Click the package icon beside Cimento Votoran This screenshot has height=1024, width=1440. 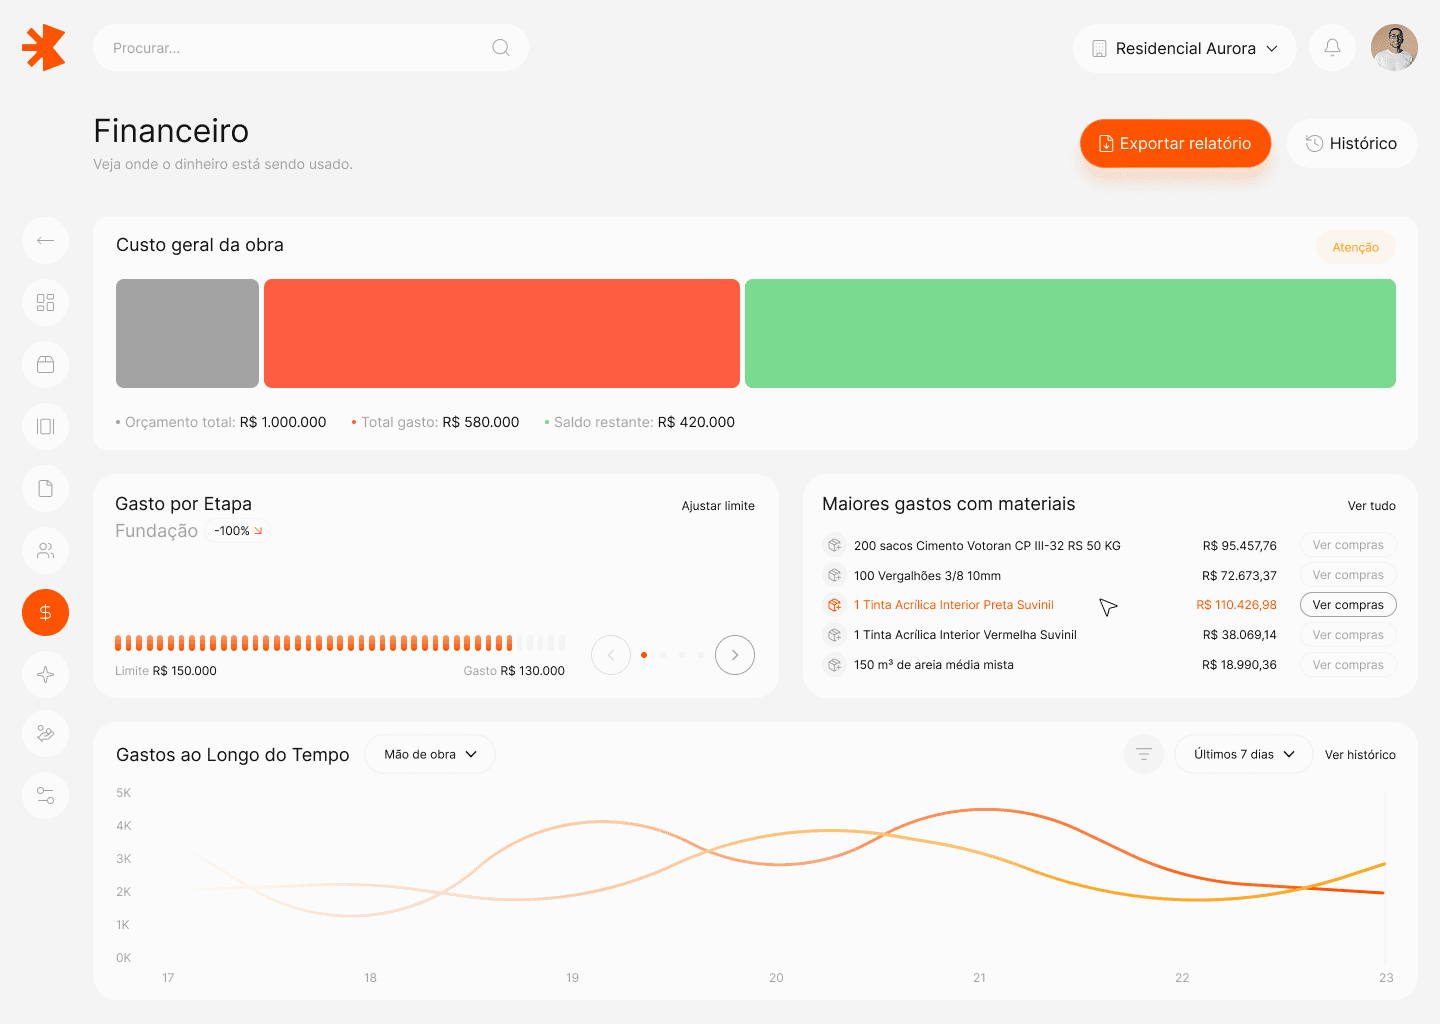834,545
